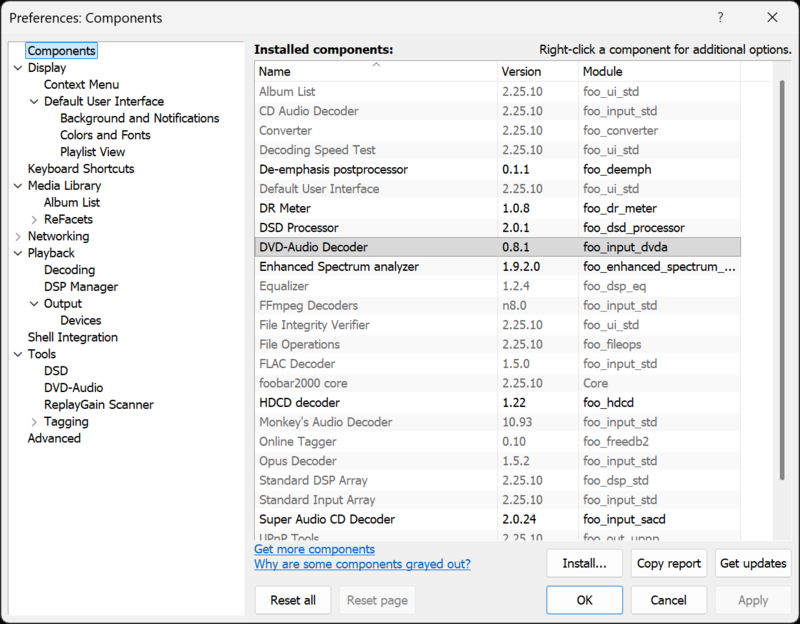Collapse the Playback node

pos(18,253)
